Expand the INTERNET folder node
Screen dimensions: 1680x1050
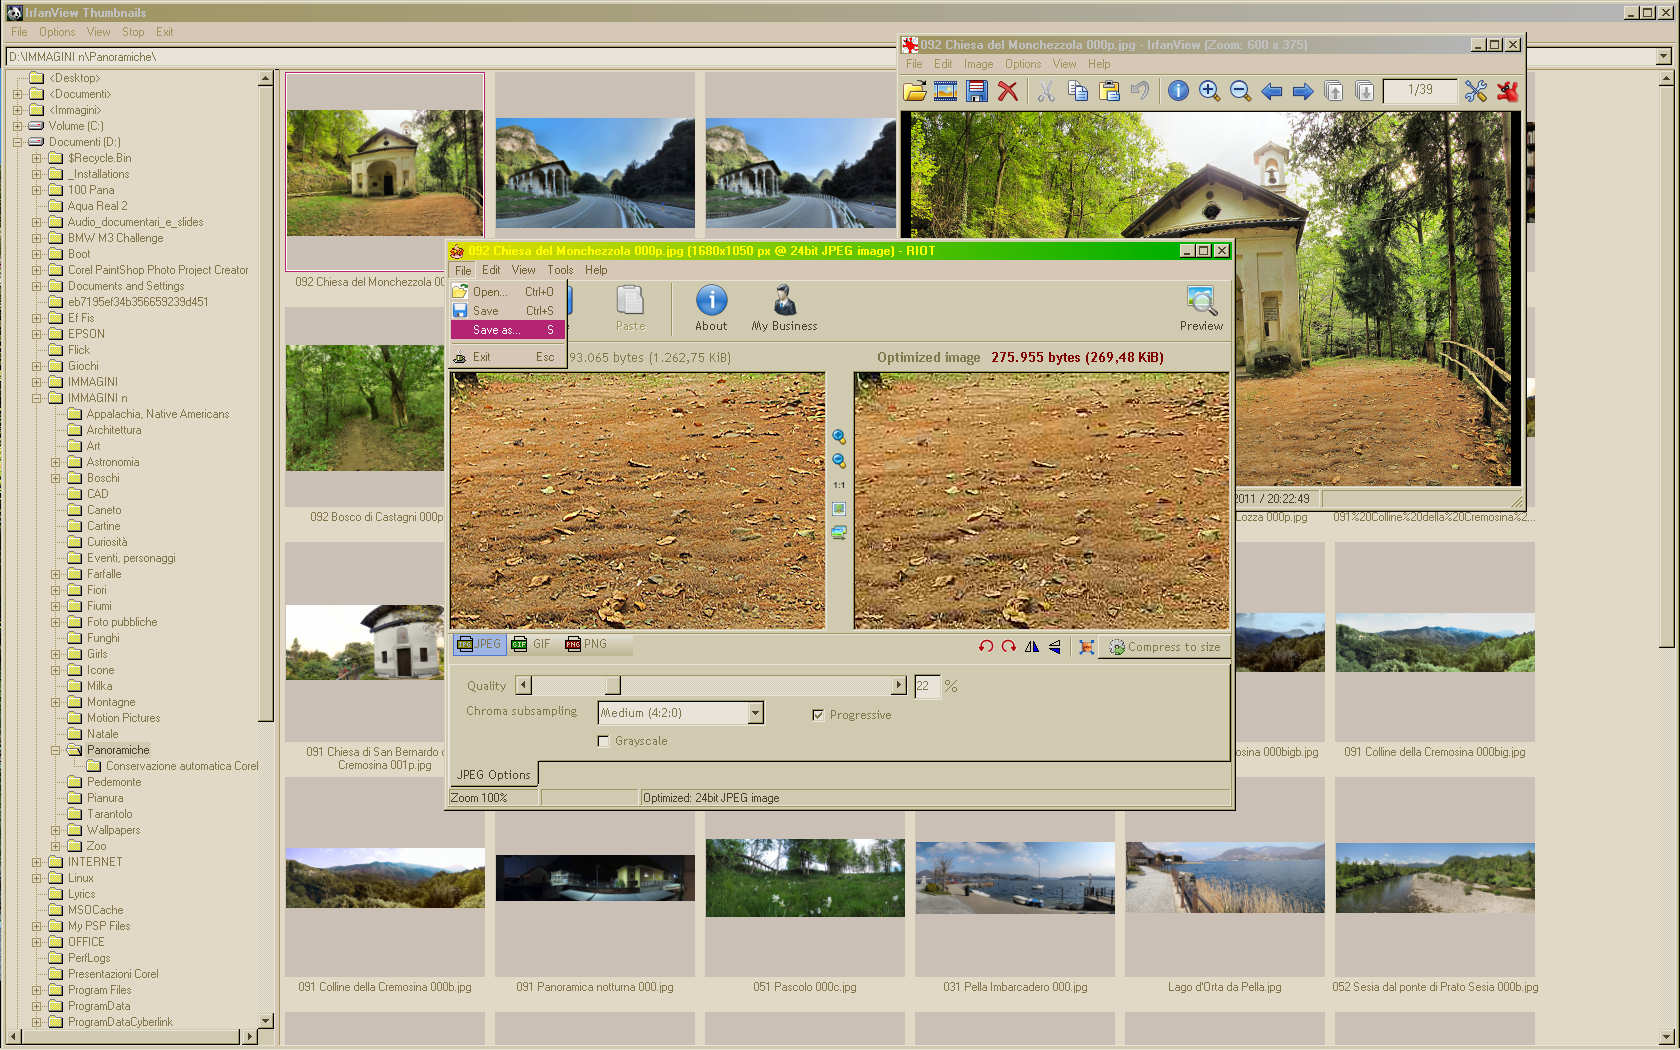(37, 862)
